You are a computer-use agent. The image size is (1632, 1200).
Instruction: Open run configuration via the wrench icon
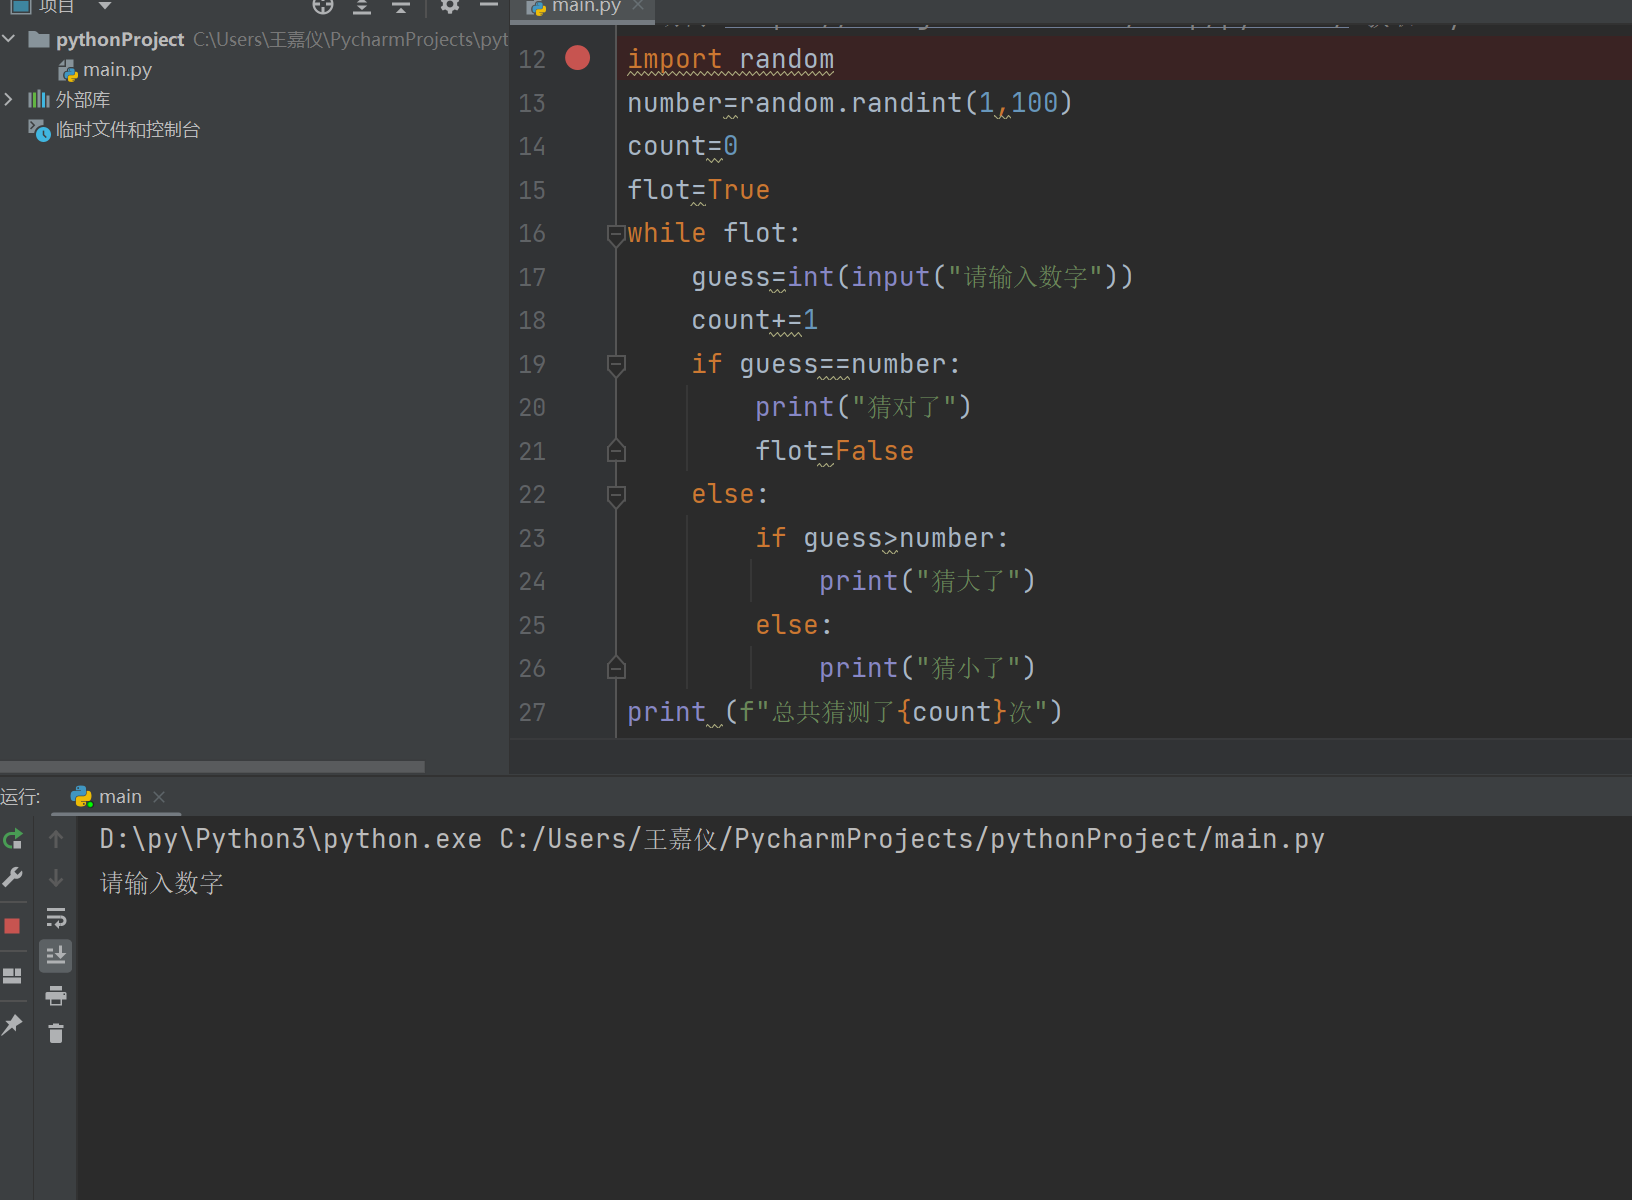tap(13, 878)
